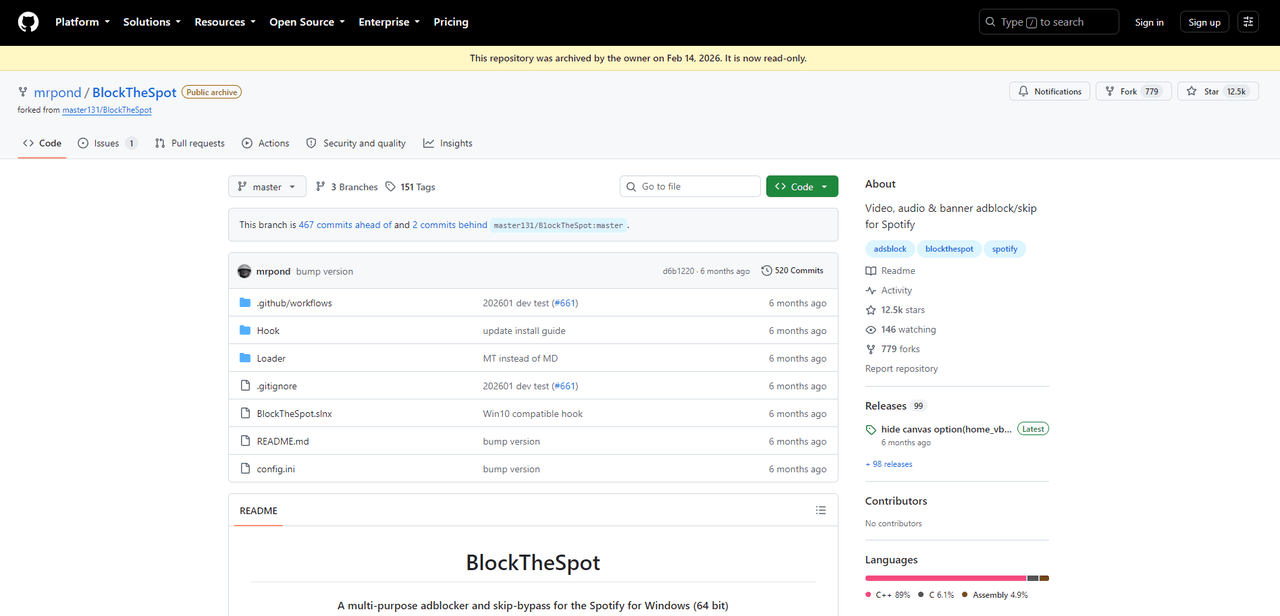Viewport: 1280px width, 616px height.
Task: Click the Sign up button
Action: pyautogui.click(x=1205, y=22)
